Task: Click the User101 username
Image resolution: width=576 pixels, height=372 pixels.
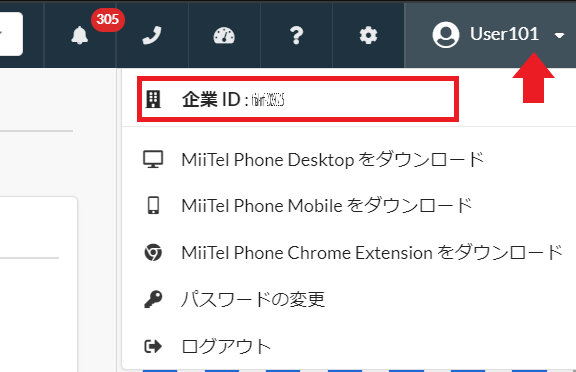Action: point(504,34)
